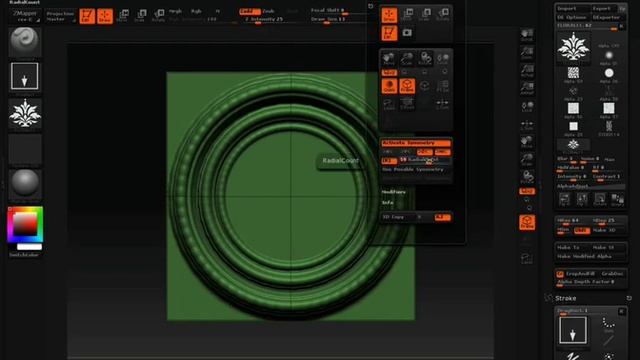The height and width of the screenshot is (360, 640).
Task: Click the Scroll icon on right shelf
Action: point(527,35)
